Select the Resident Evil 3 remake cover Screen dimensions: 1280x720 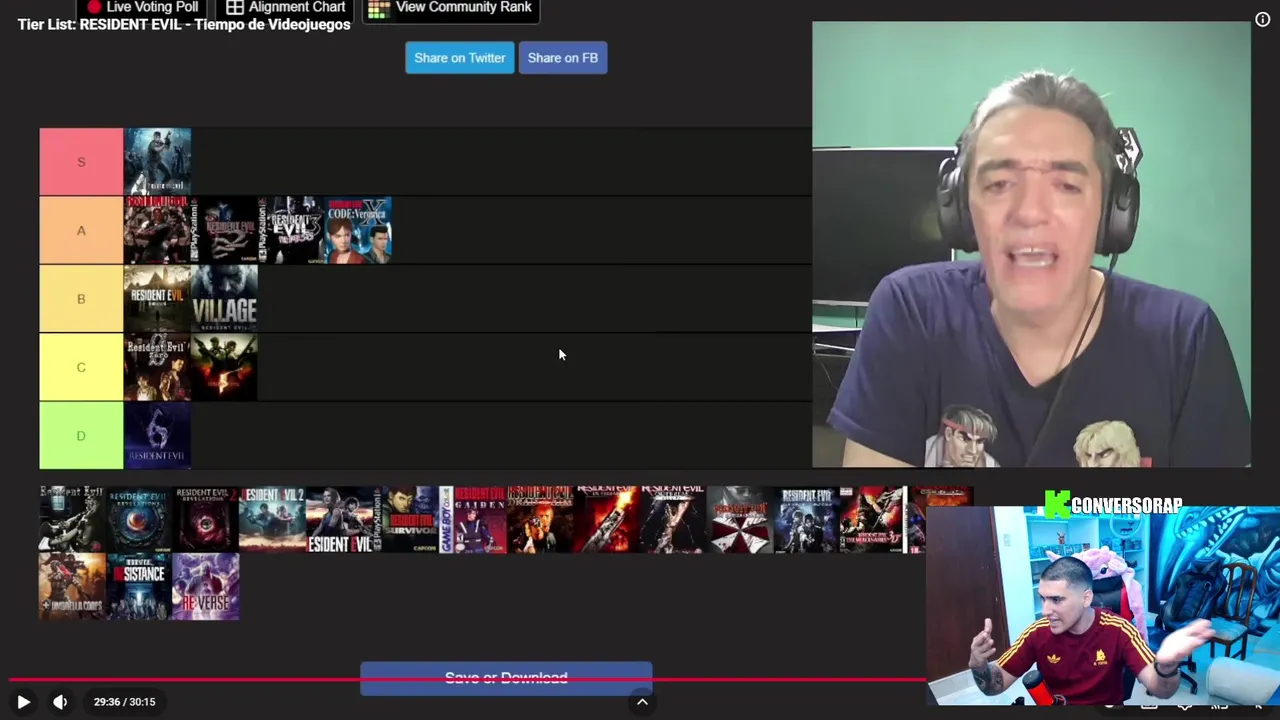[x=340, y=519]
